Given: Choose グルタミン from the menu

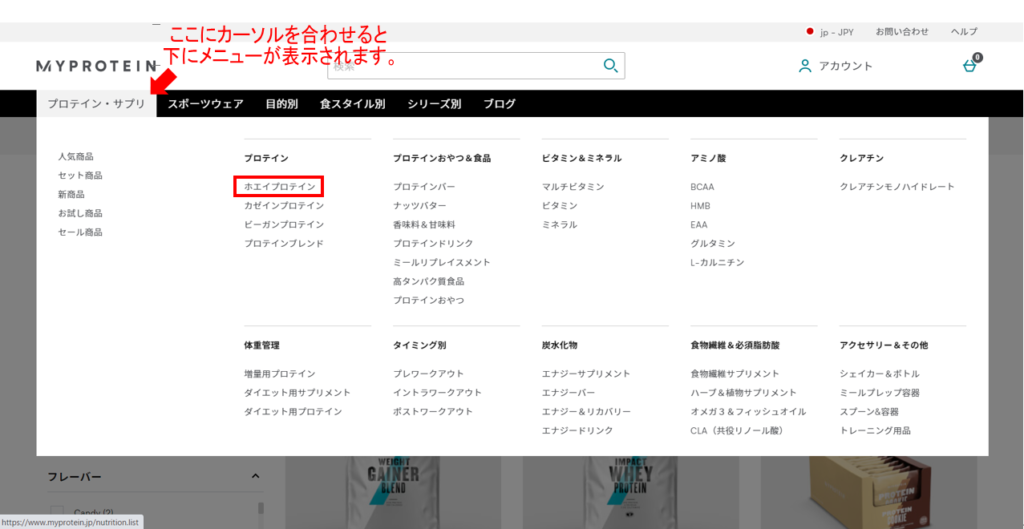Looking at the screenshot, I should 713,244.
